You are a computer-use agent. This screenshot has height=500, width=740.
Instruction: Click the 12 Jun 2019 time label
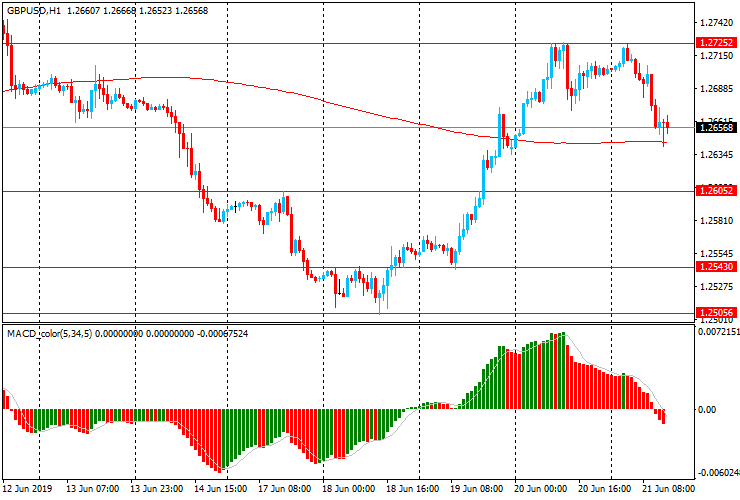pos(27,488)
